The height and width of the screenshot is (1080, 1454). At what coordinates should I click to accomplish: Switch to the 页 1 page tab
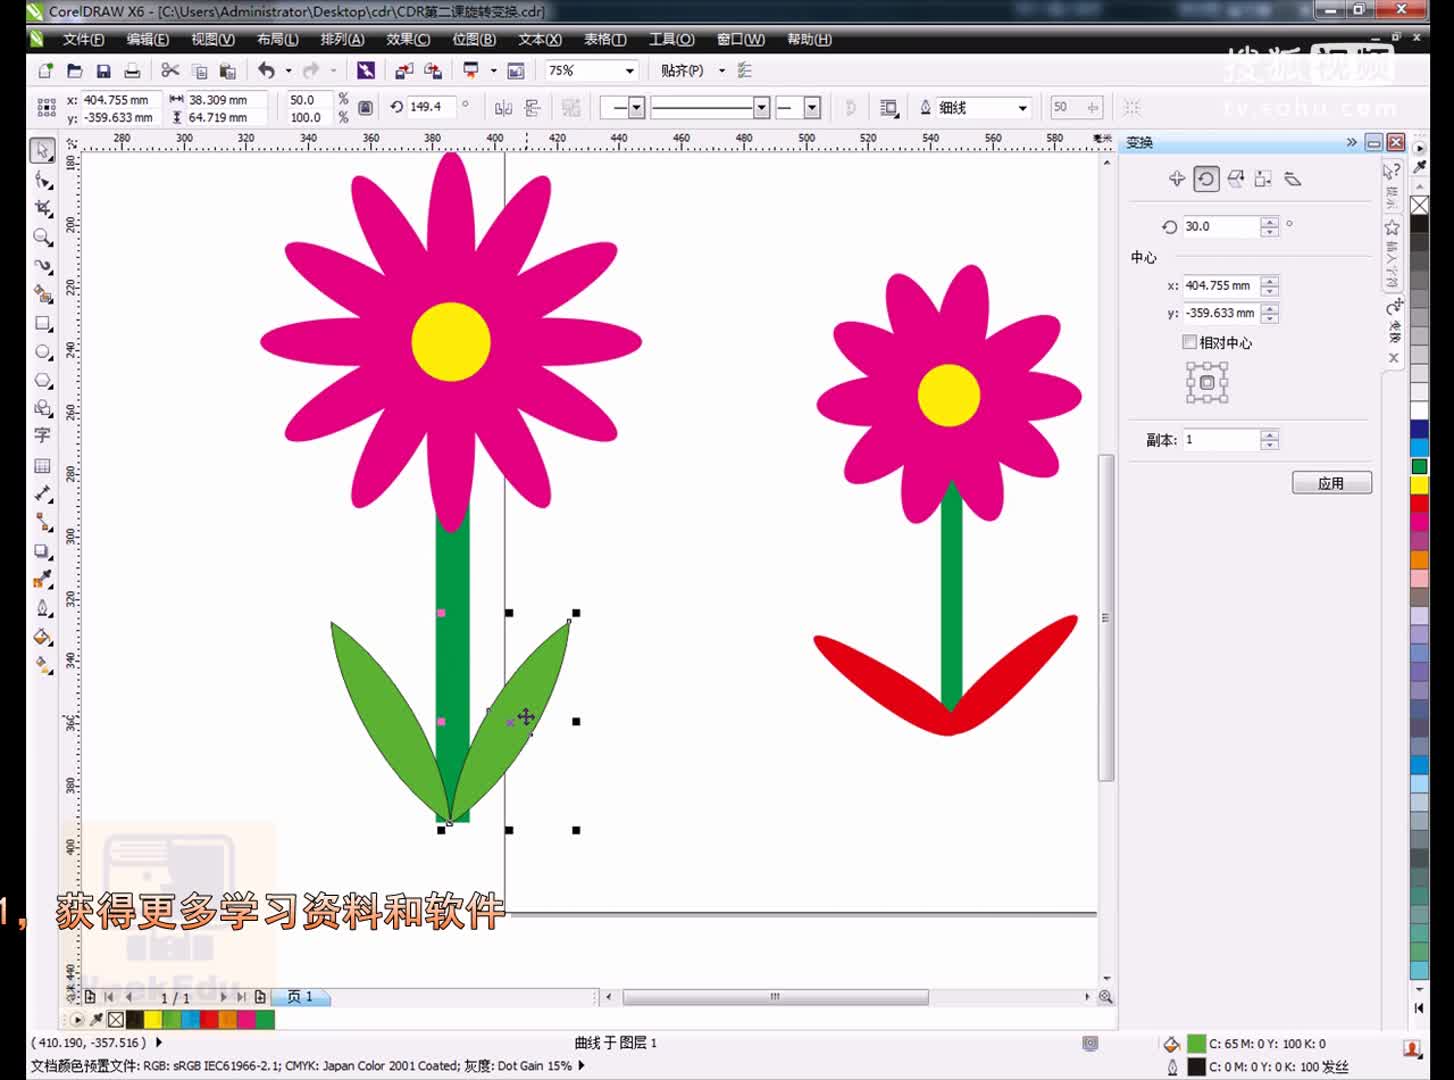click(301, 996)
